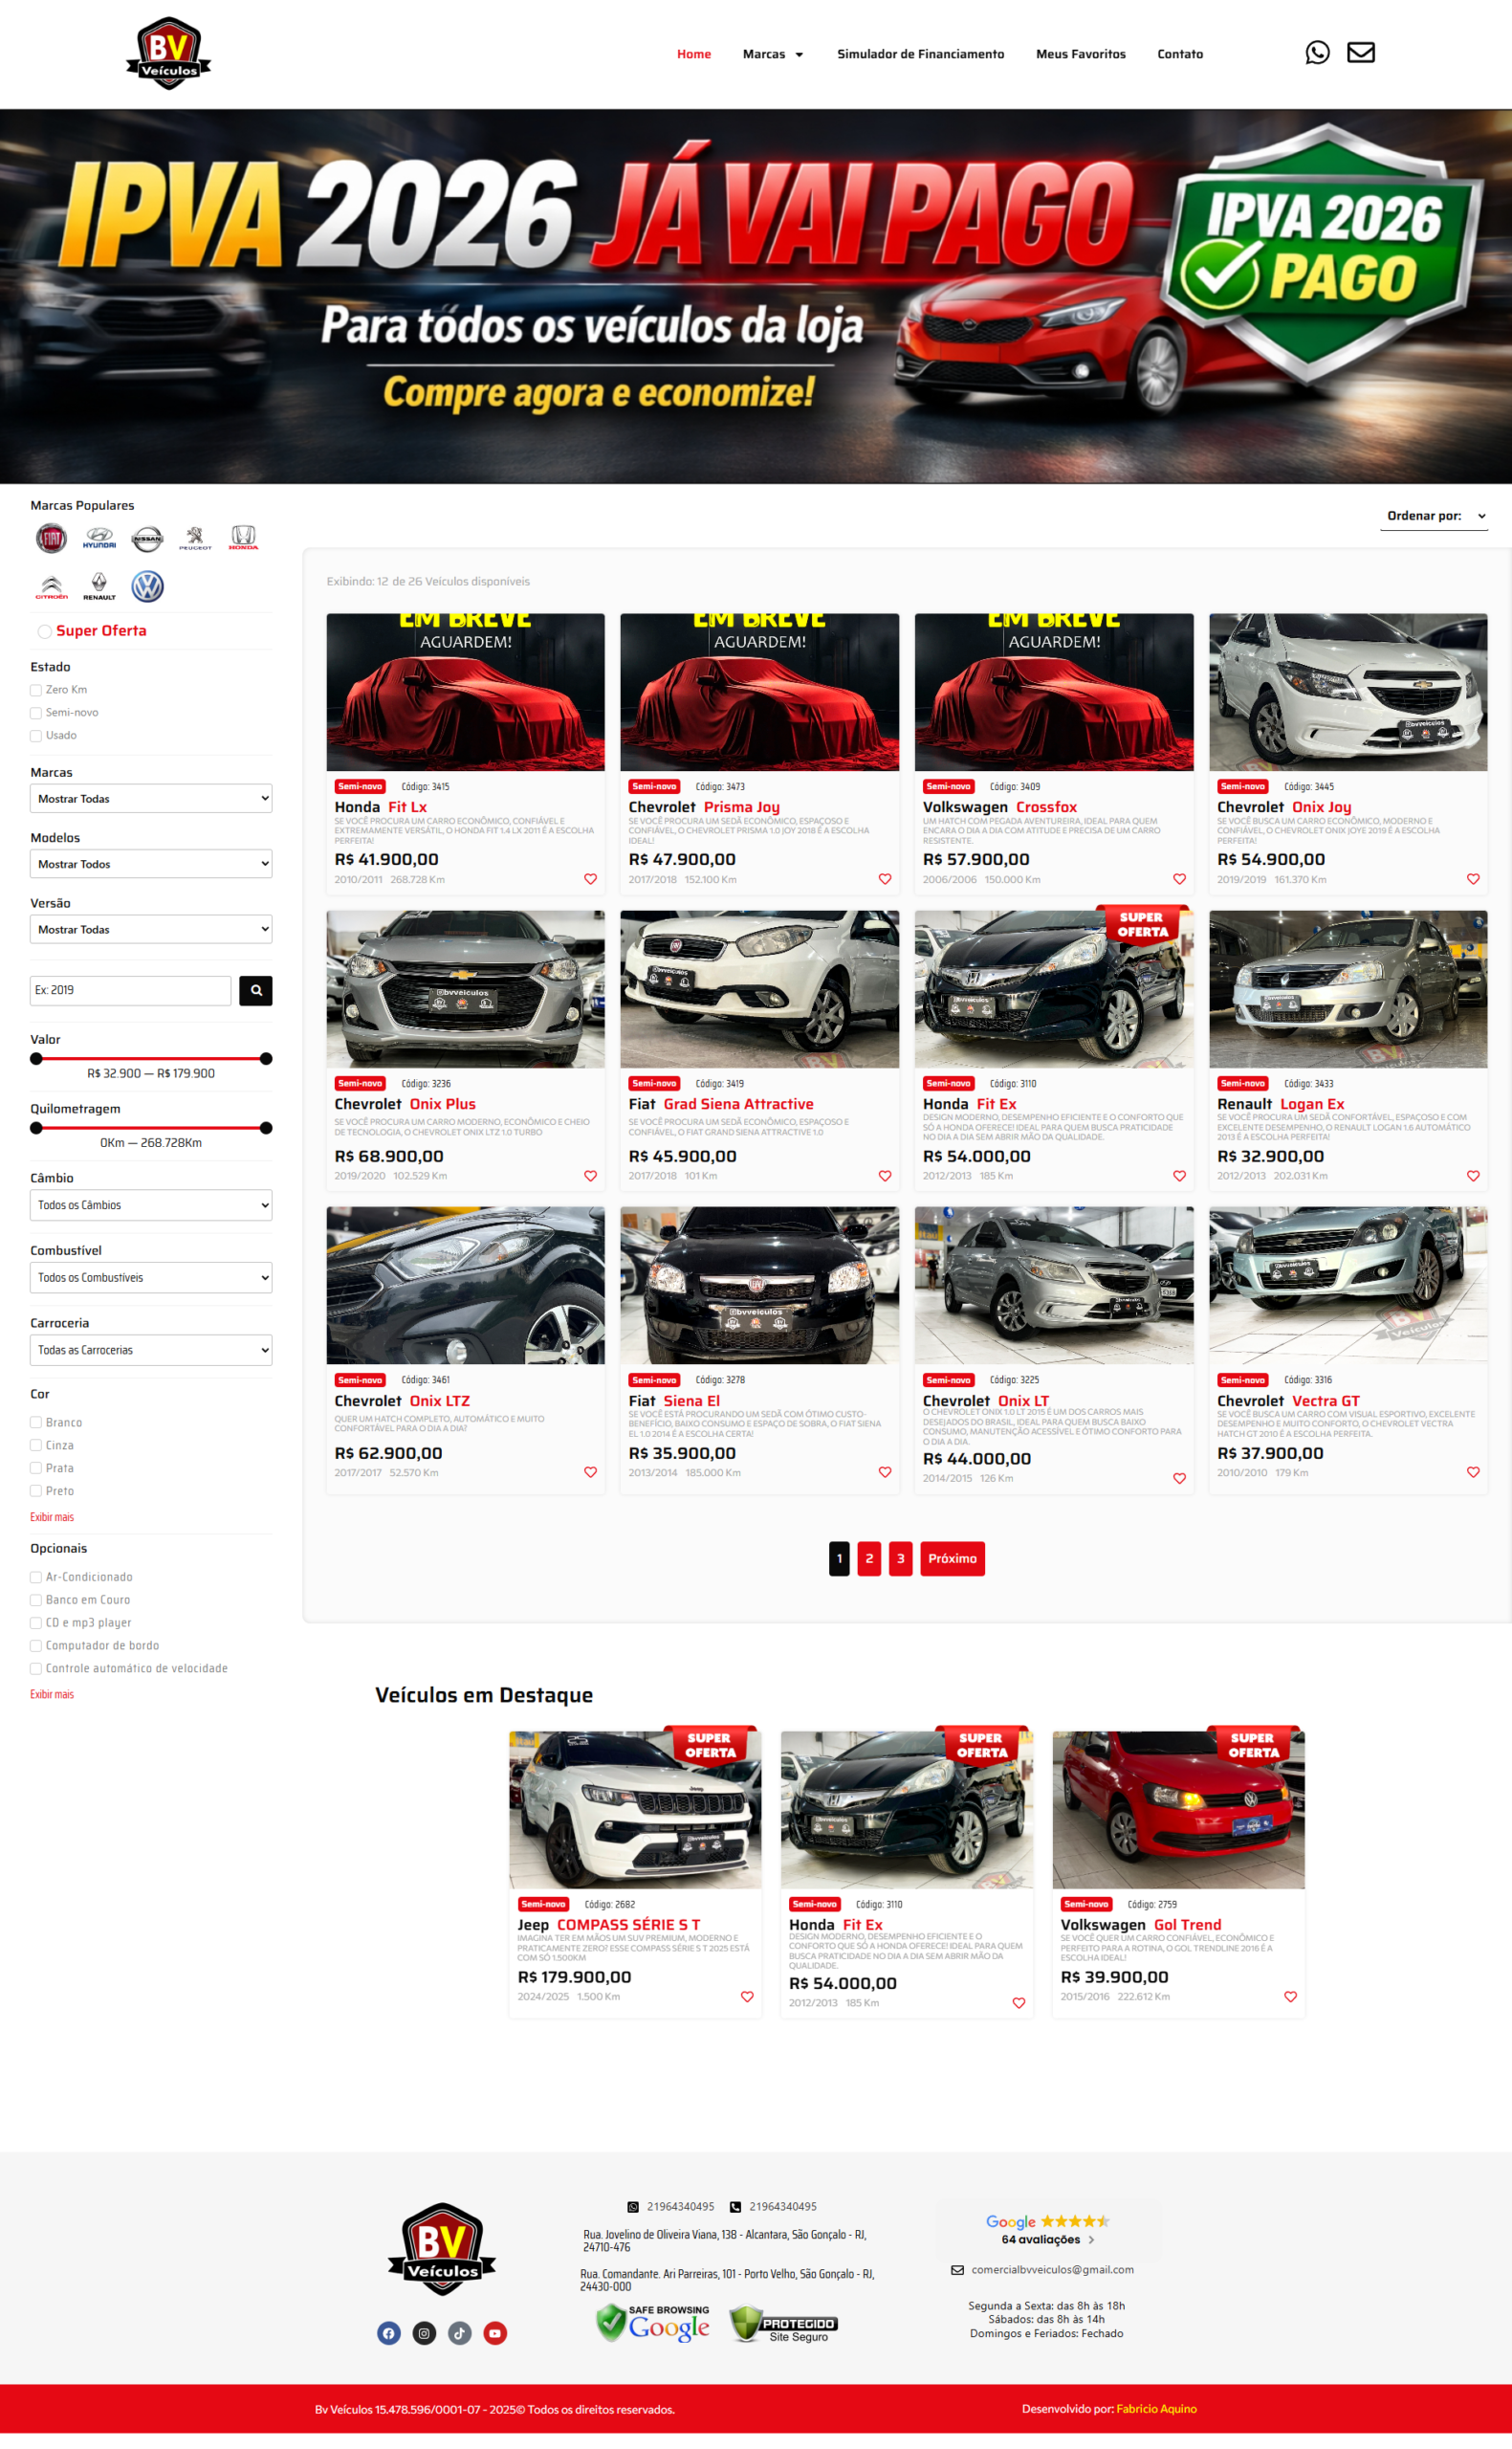Click the email envelope icon in header

click(x=1360, y=53)
